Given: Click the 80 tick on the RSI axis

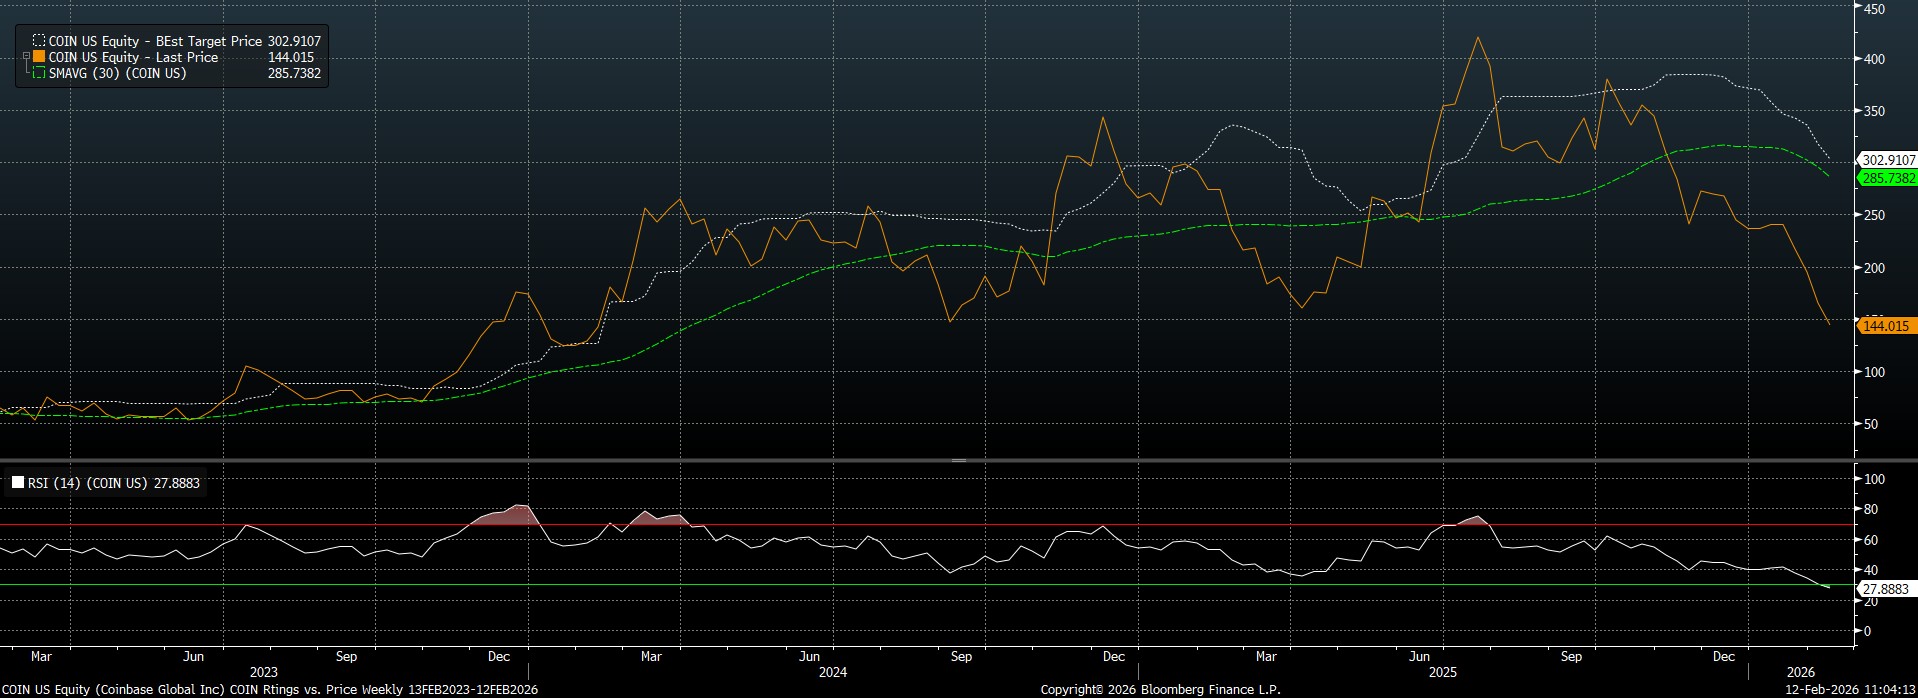Looking at the screenshot, I should (x=1871, y=510).
